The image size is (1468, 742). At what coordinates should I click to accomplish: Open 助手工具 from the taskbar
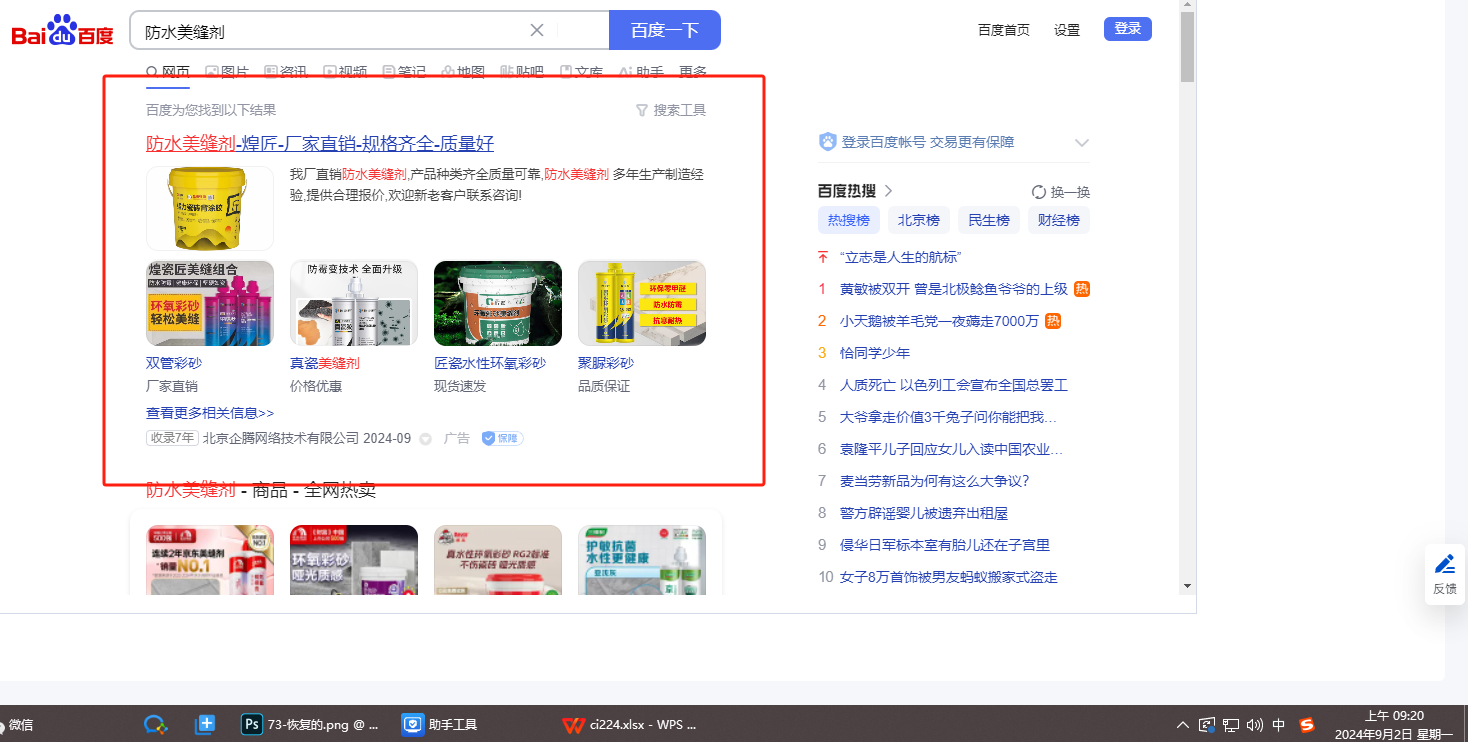pos(441,725)
